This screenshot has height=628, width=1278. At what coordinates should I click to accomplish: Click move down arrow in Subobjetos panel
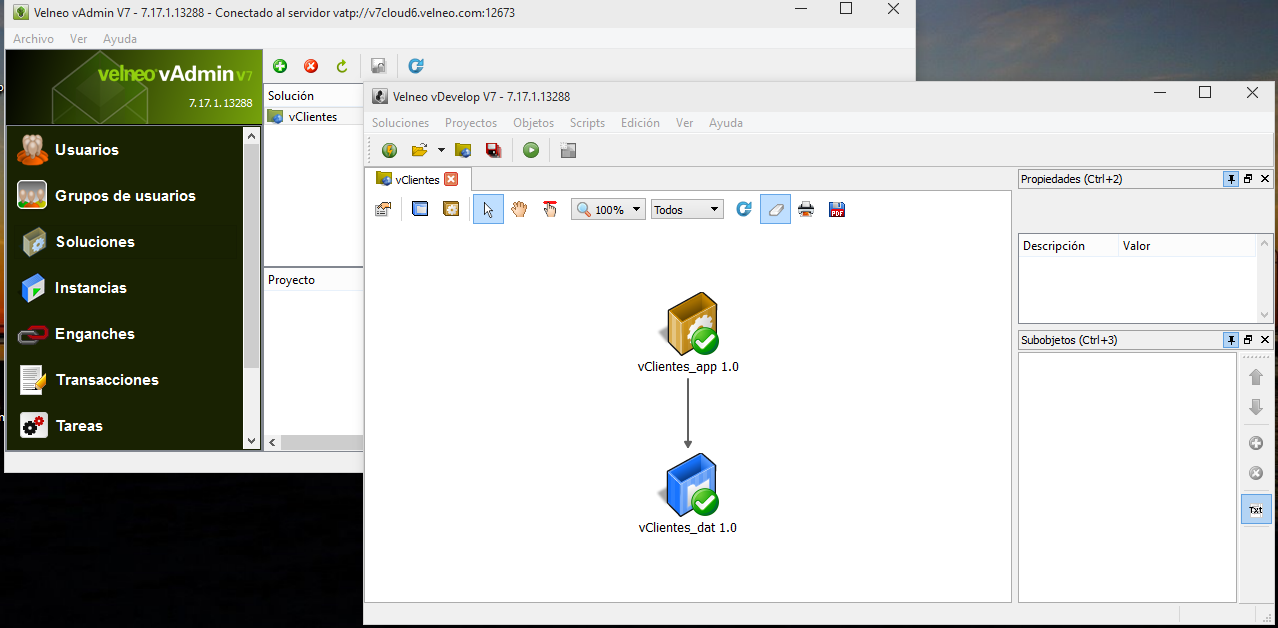1256,407
